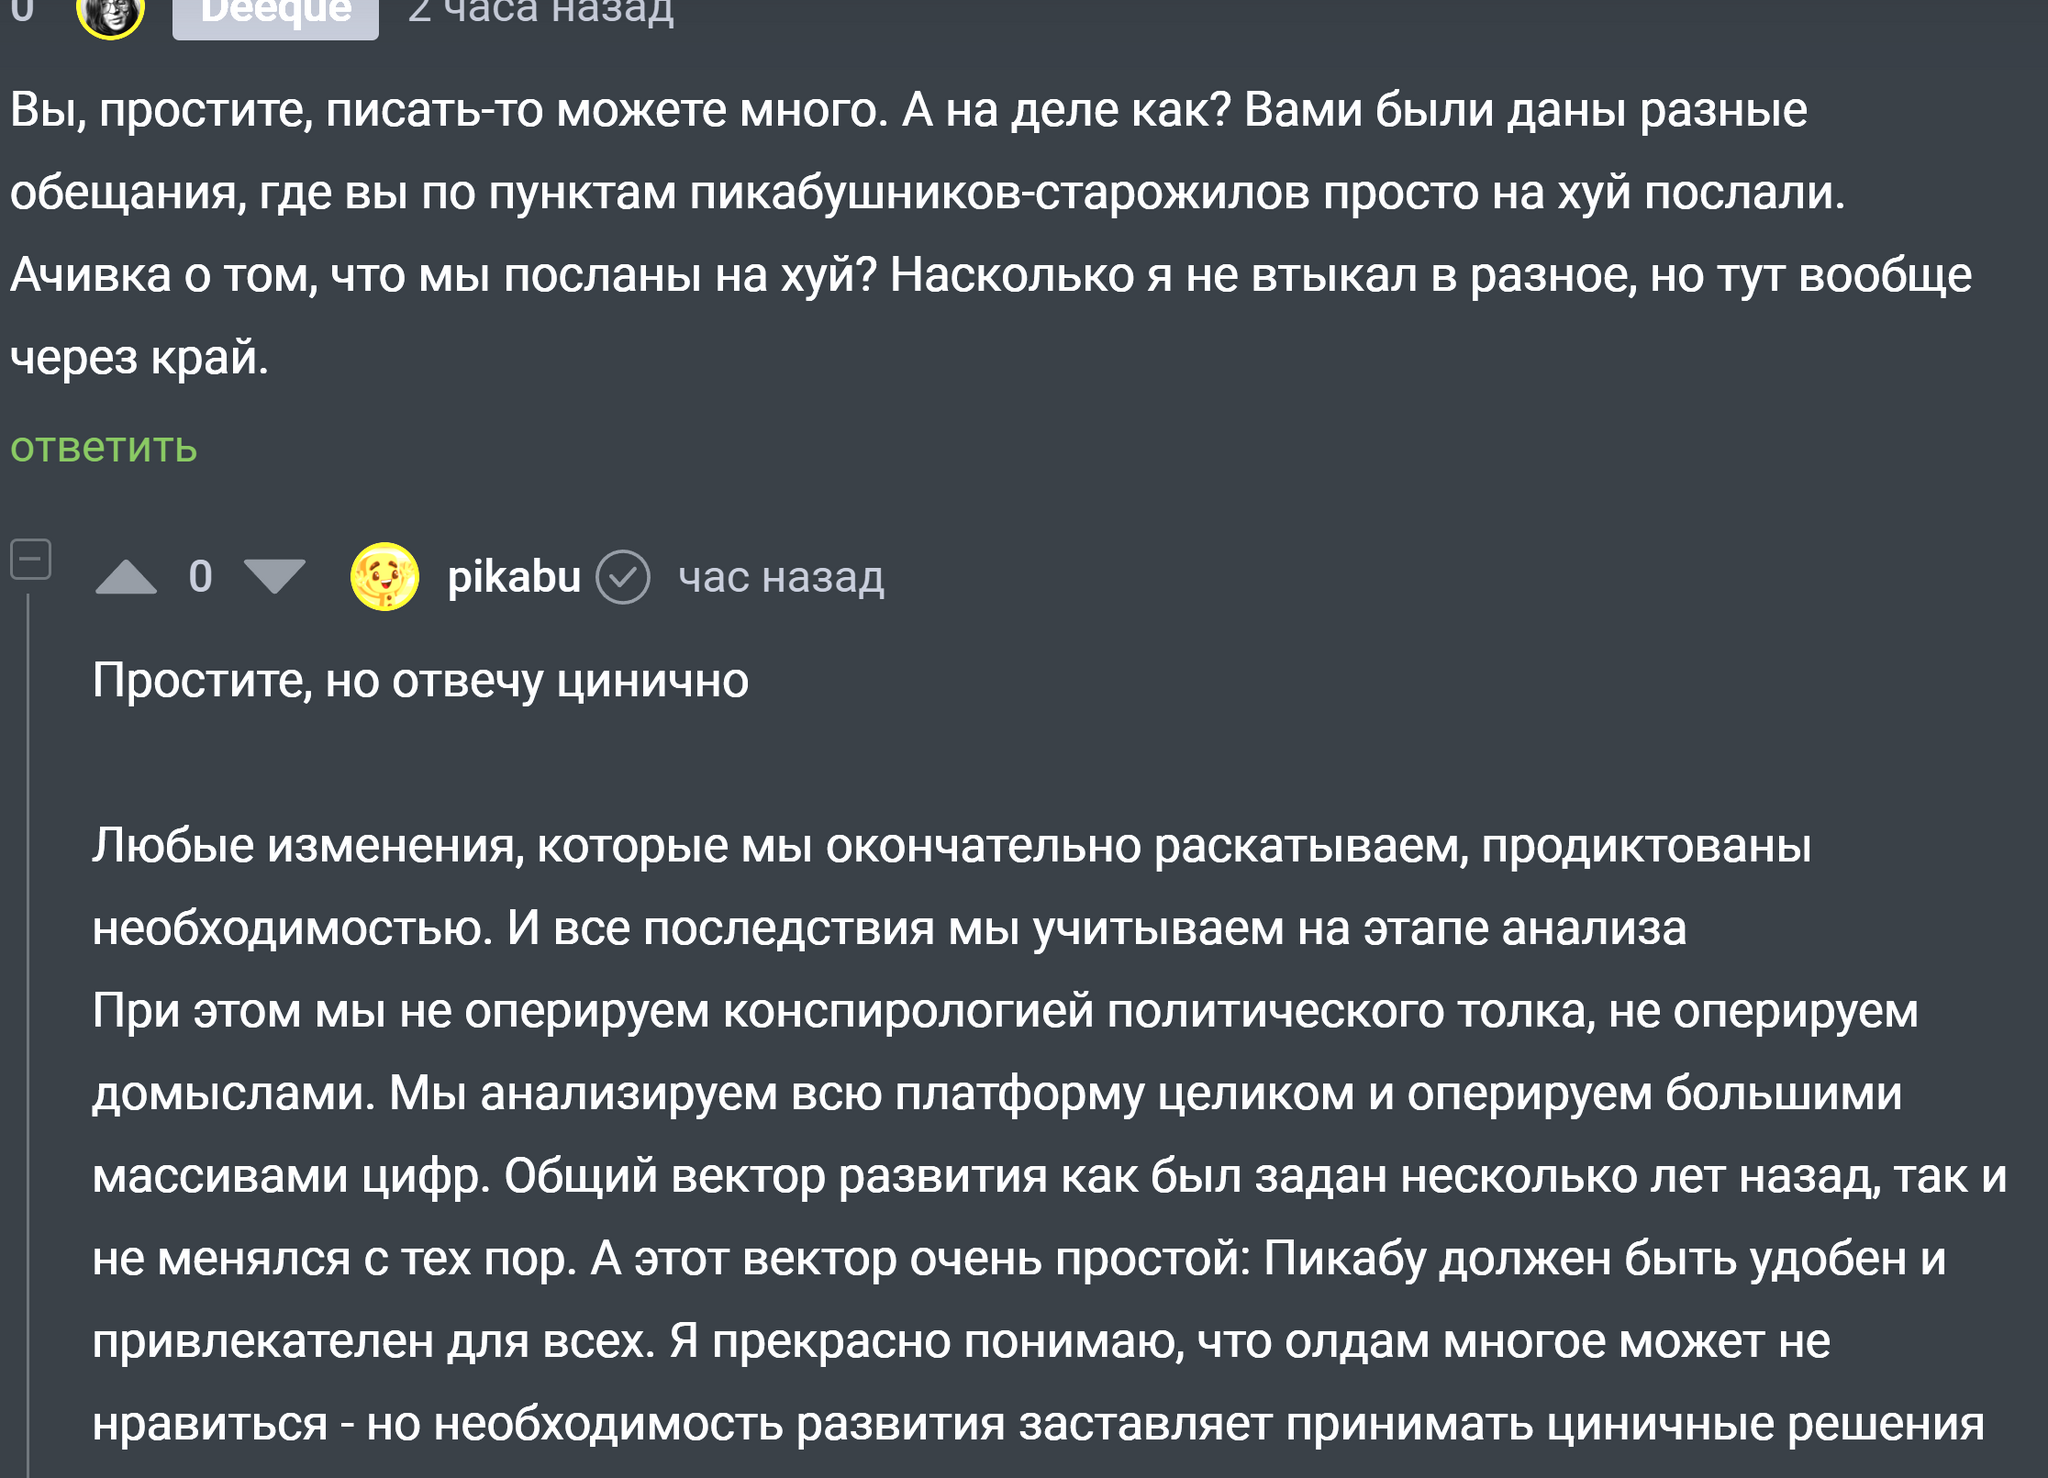Downvote the pikabu reply comment
Image resolution: width=2048 pixels, height=1478 pixels.
click(x=274, y=577)
